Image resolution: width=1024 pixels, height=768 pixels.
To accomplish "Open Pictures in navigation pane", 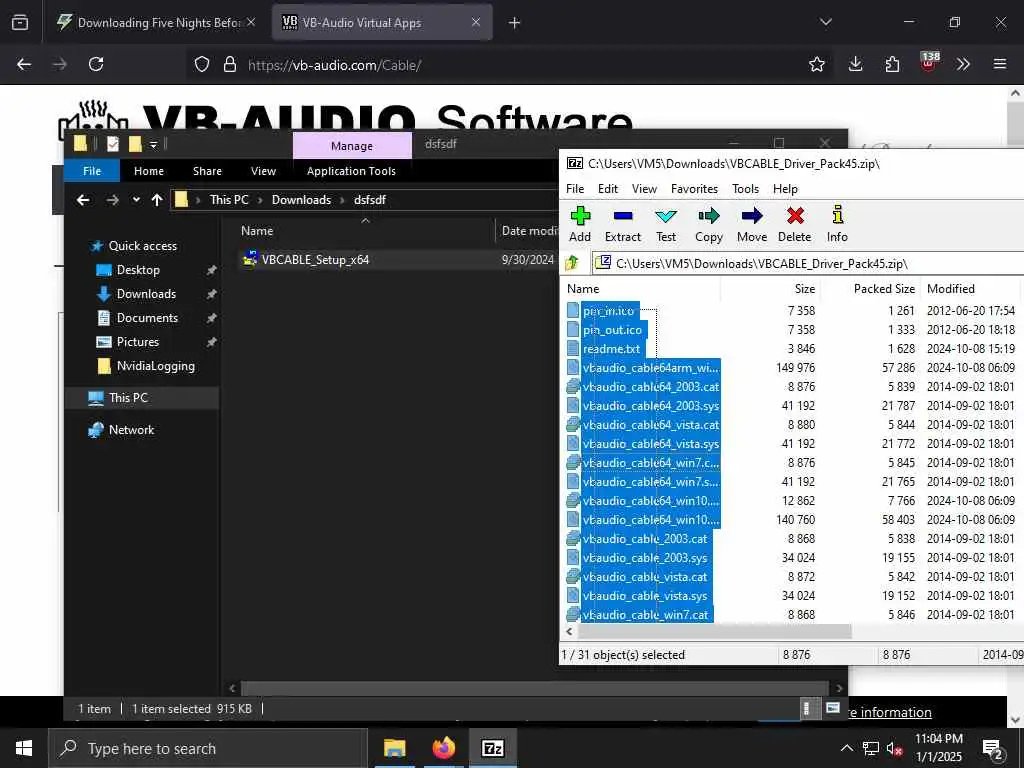I will pos(138,342).
